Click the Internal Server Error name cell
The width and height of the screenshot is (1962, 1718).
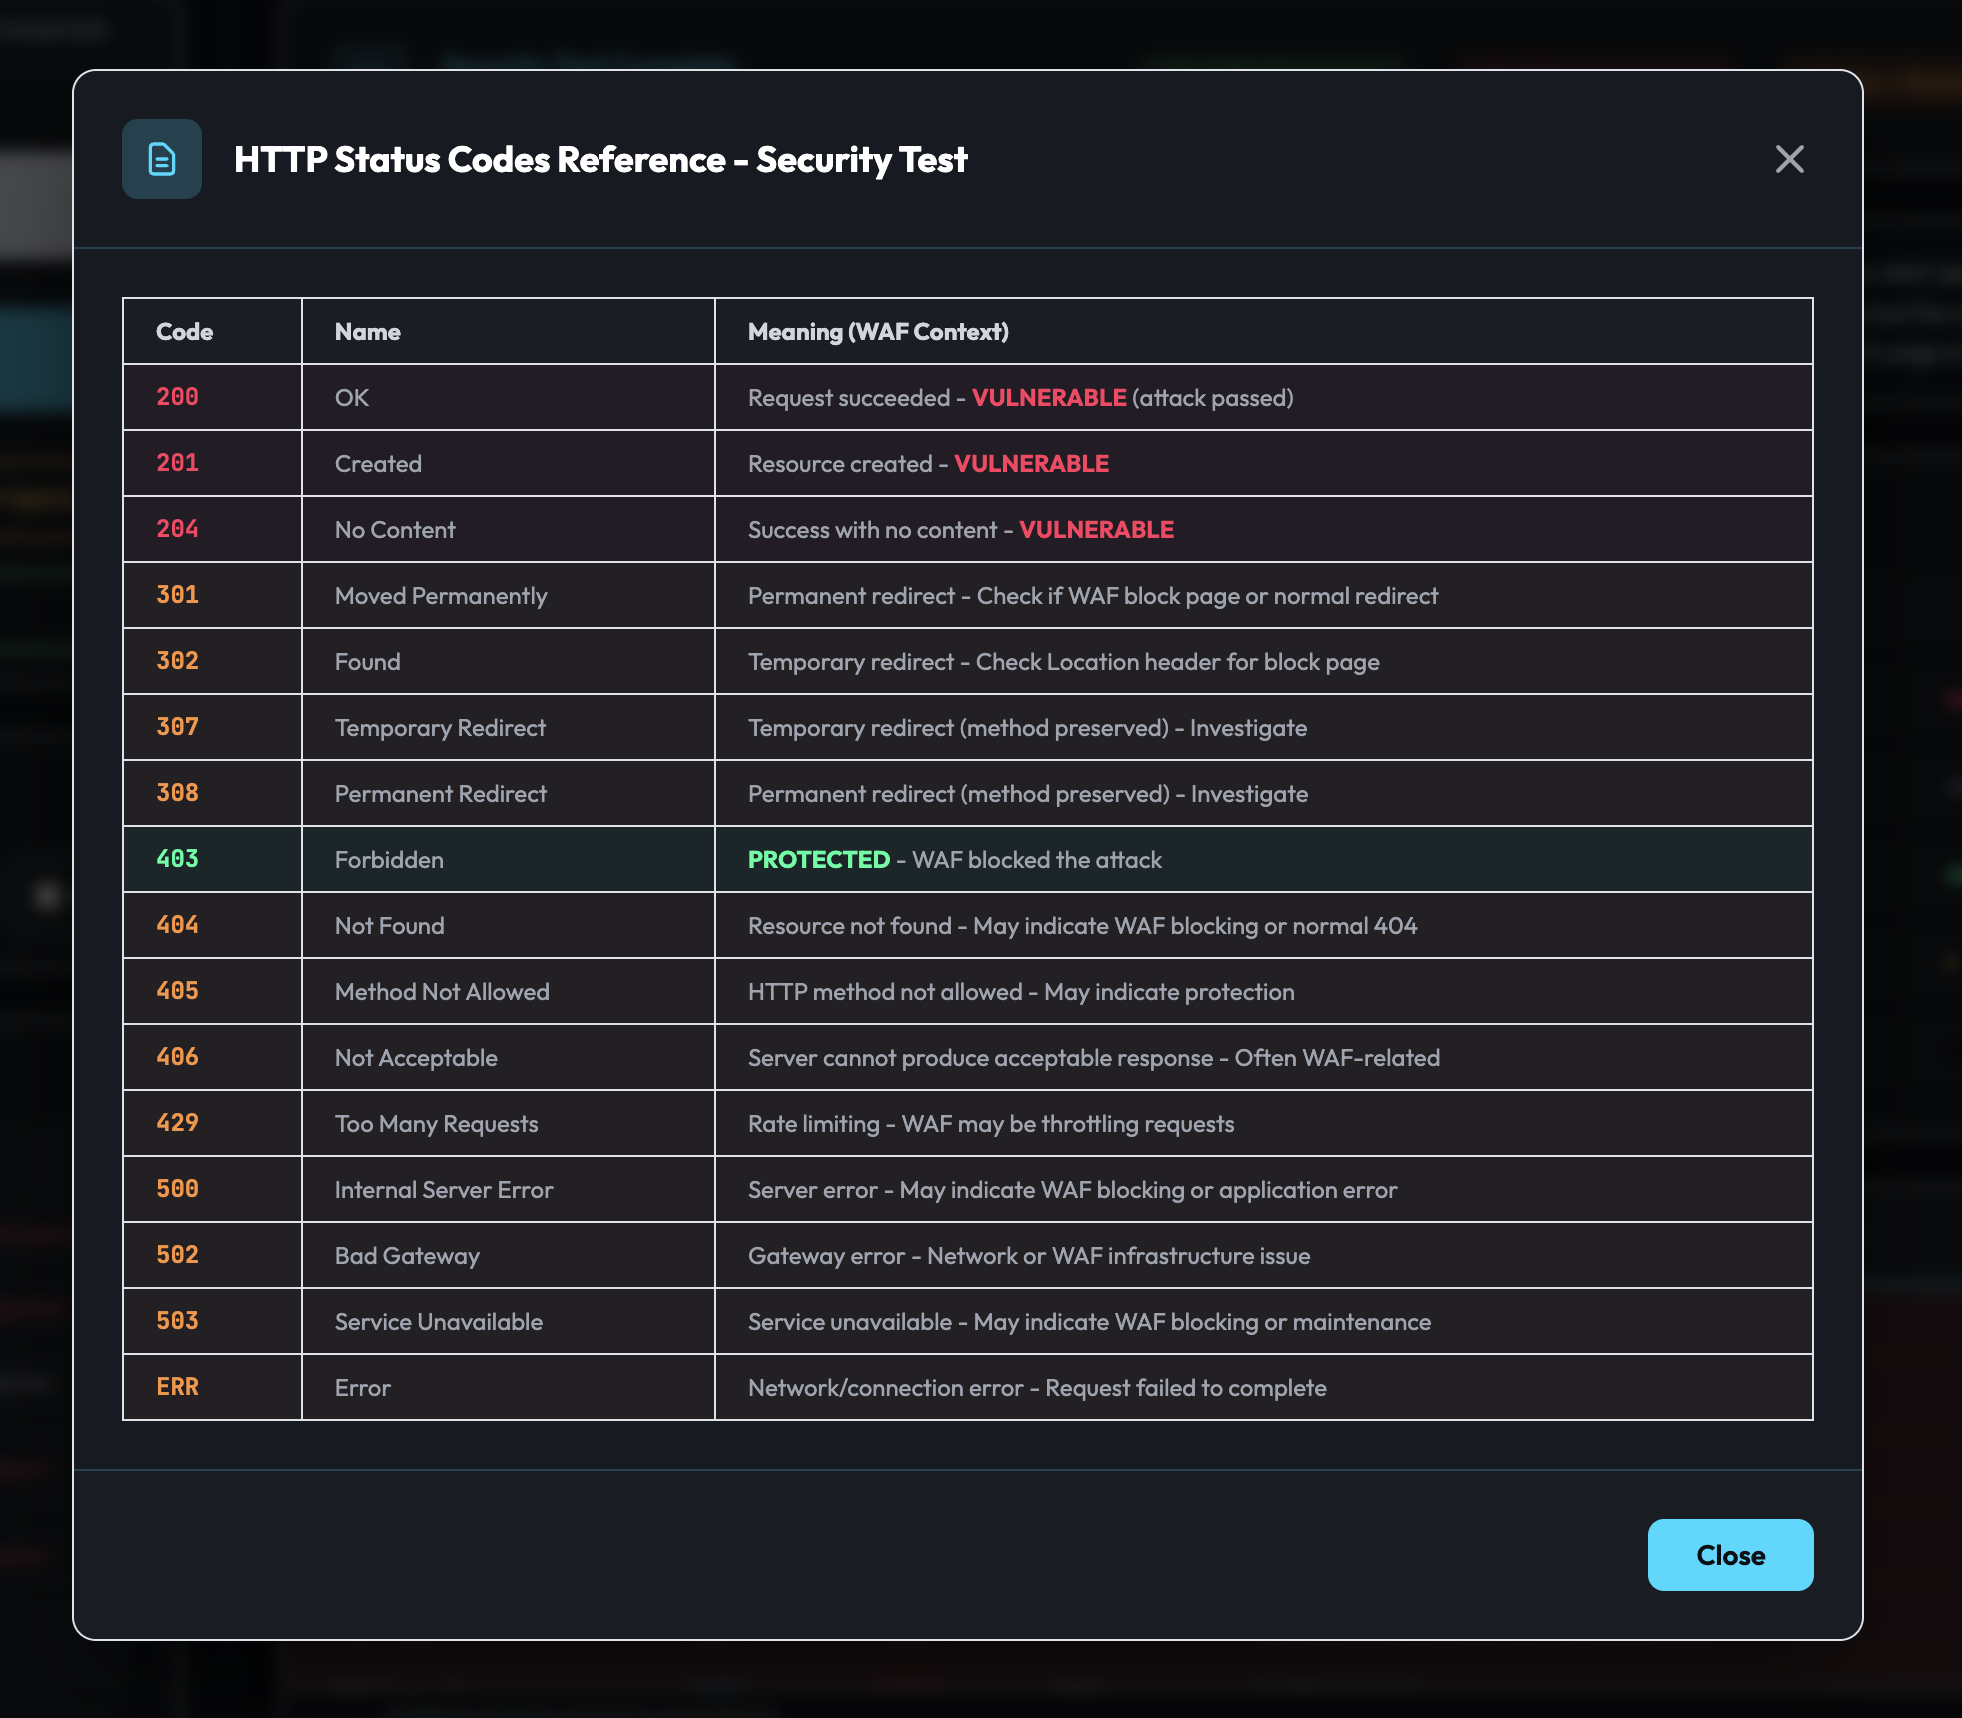(x=444, y=1190)
